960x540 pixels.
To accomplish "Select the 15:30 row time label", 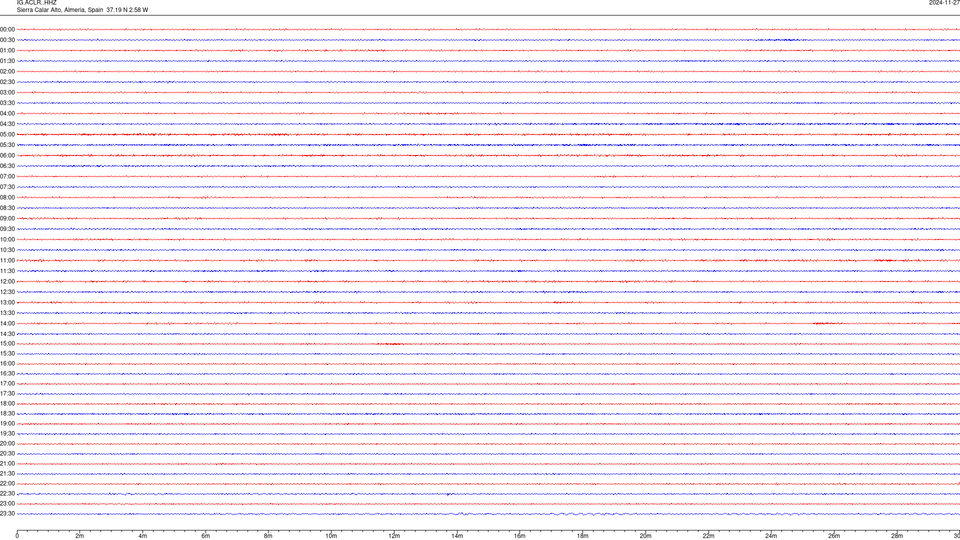I will (x=7, y=353).
